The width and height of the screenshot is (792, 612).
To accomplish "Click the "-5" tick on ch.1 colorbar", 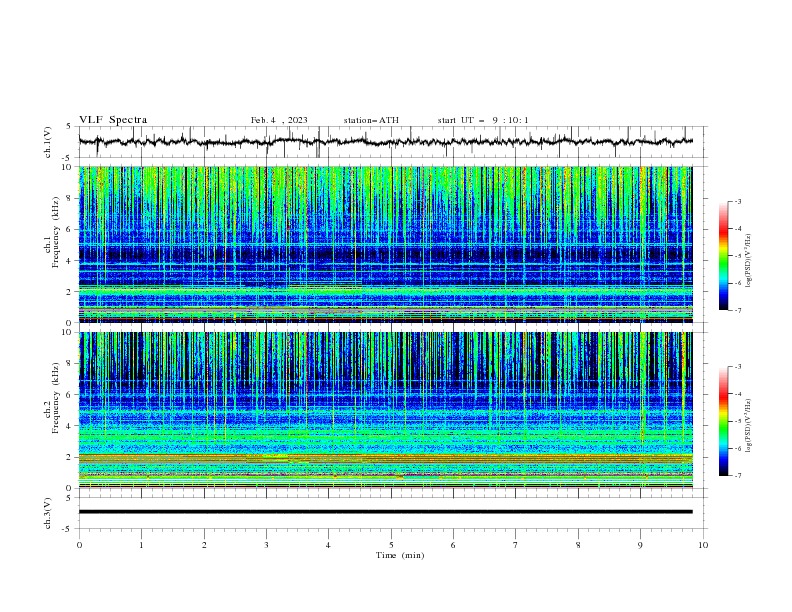I will pyautogui.click(x=737, y=256).
